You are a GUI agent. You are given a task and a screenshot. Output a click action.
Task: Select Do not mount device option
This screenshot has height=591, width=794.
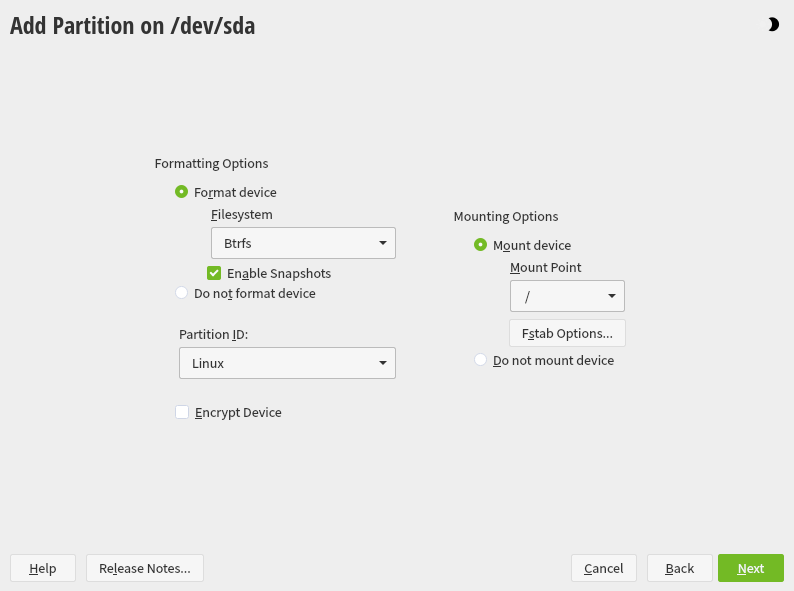(480, 360)
